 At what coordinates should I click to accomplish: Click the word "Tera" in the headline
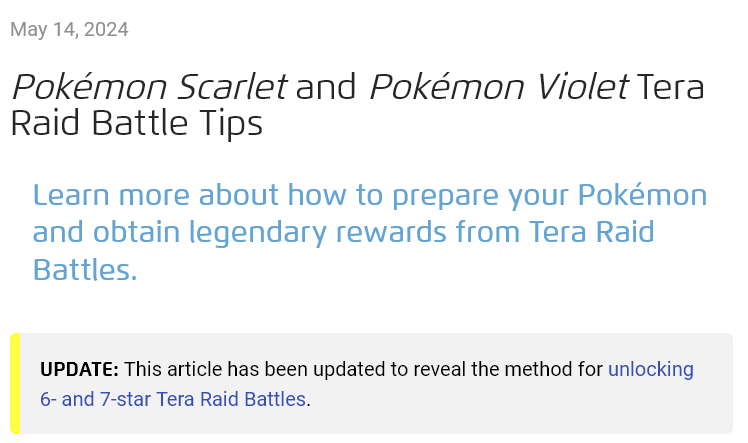coord(670,87)
